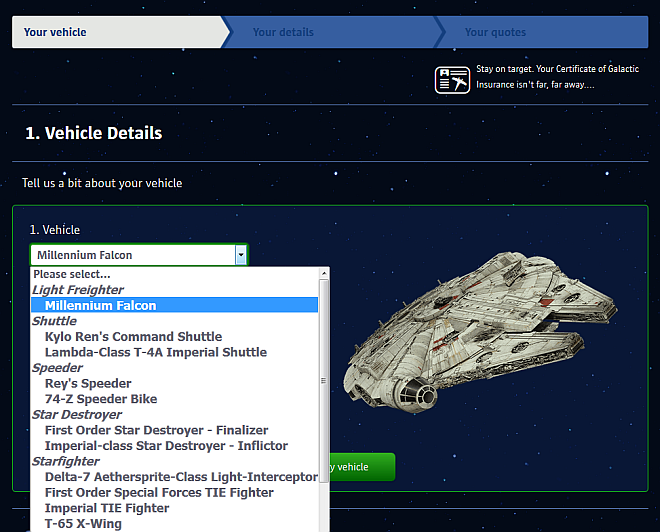660x532 pixels.
Task: Click the dropdown list scrollbar thumb
Action: click(324, 380)
